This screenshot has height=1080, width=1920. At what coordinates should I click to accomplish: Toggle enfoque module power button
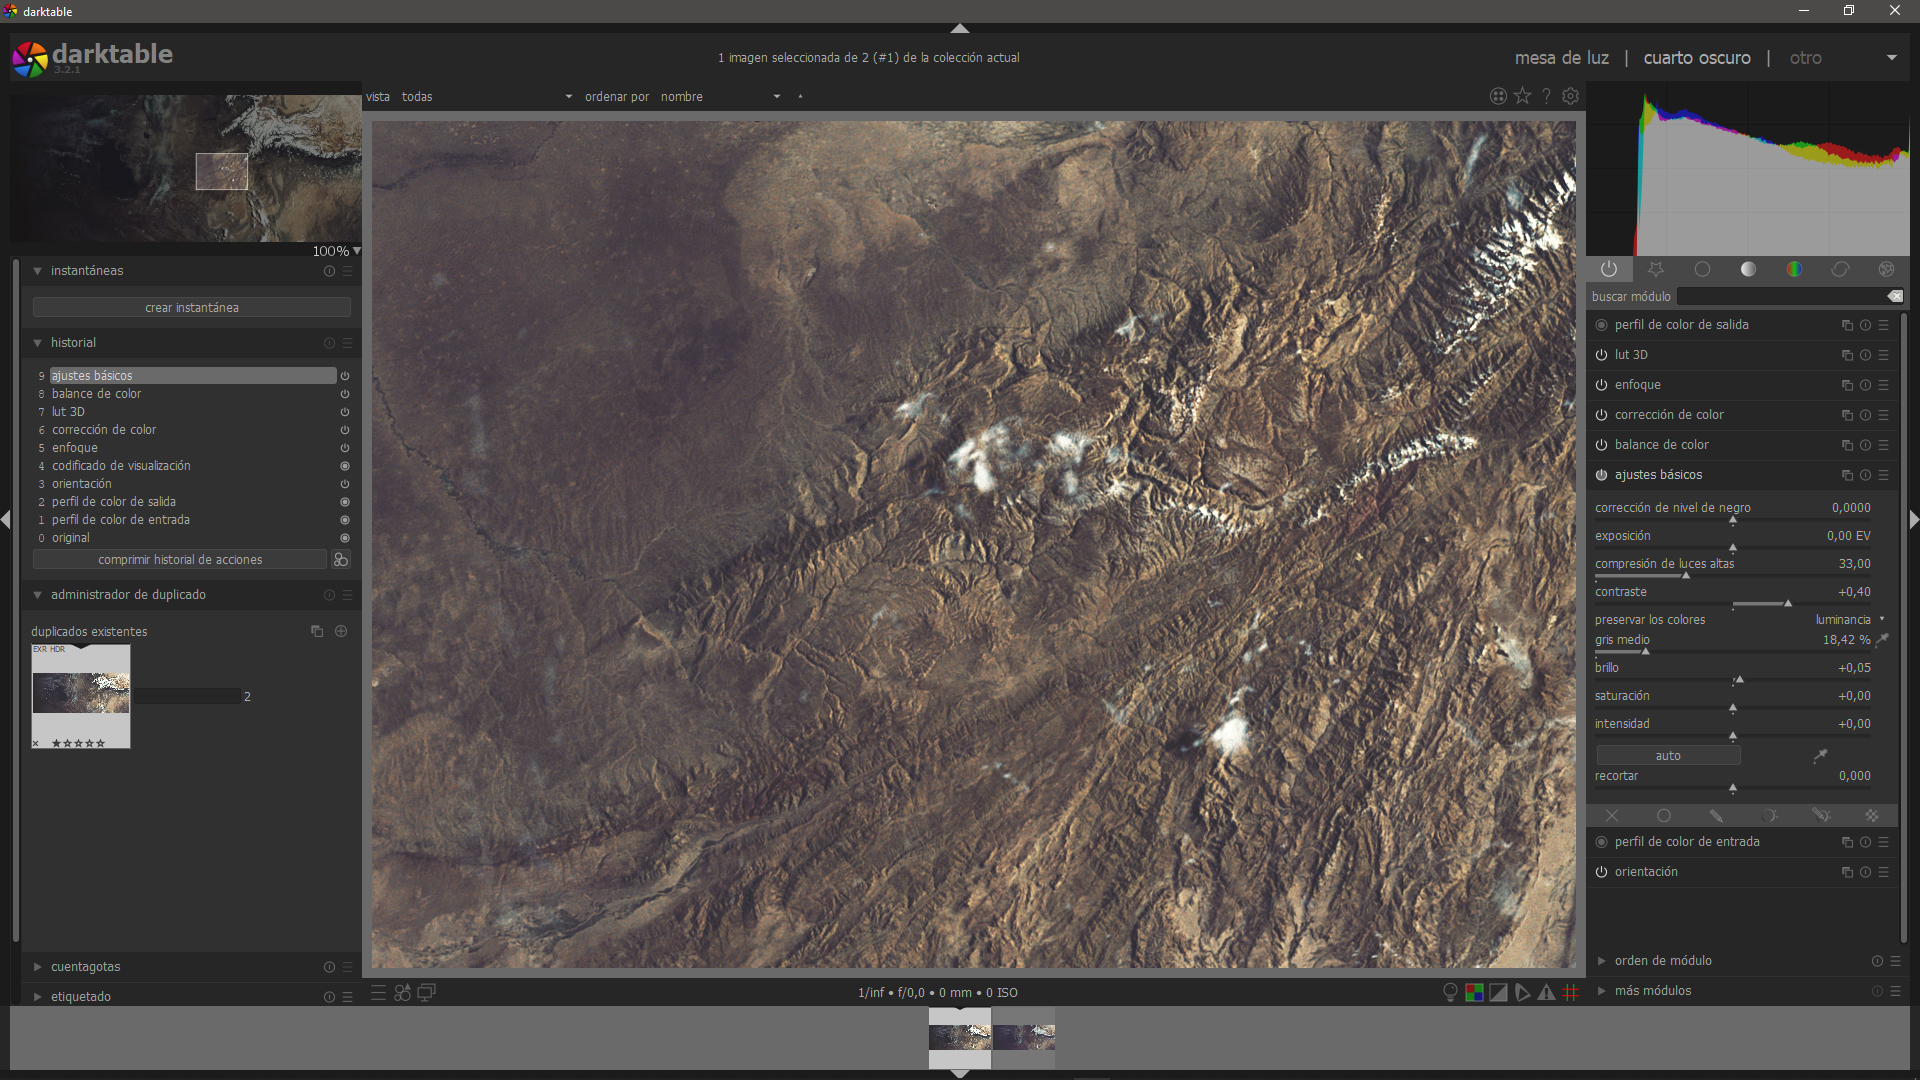1601,385
